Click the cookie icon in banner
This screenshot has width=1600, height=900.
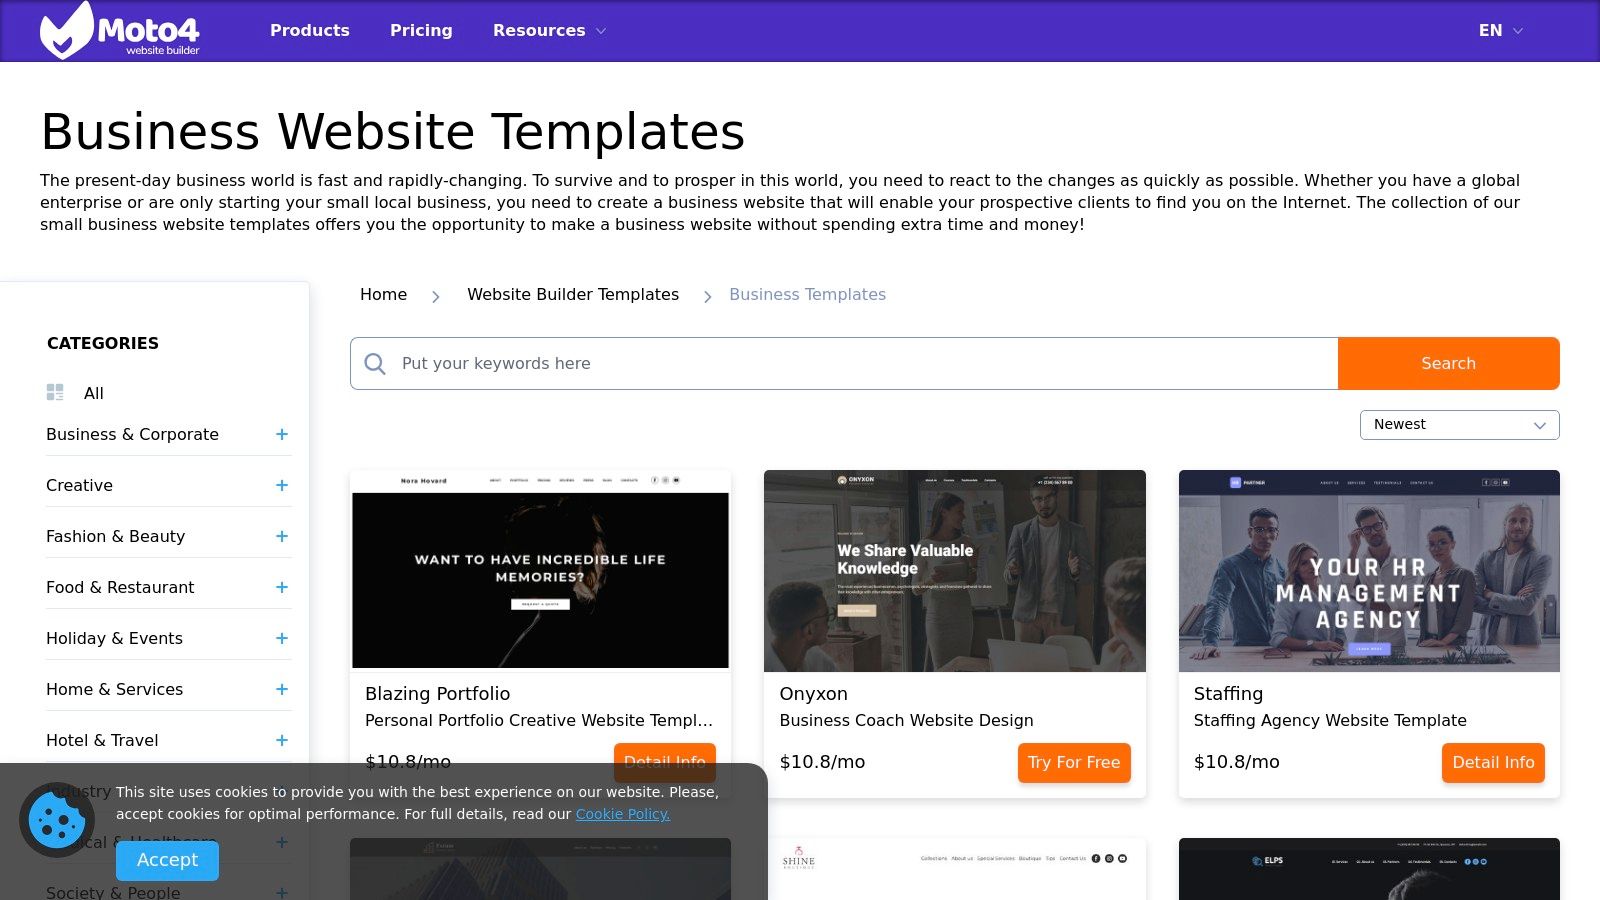[57, 820]
